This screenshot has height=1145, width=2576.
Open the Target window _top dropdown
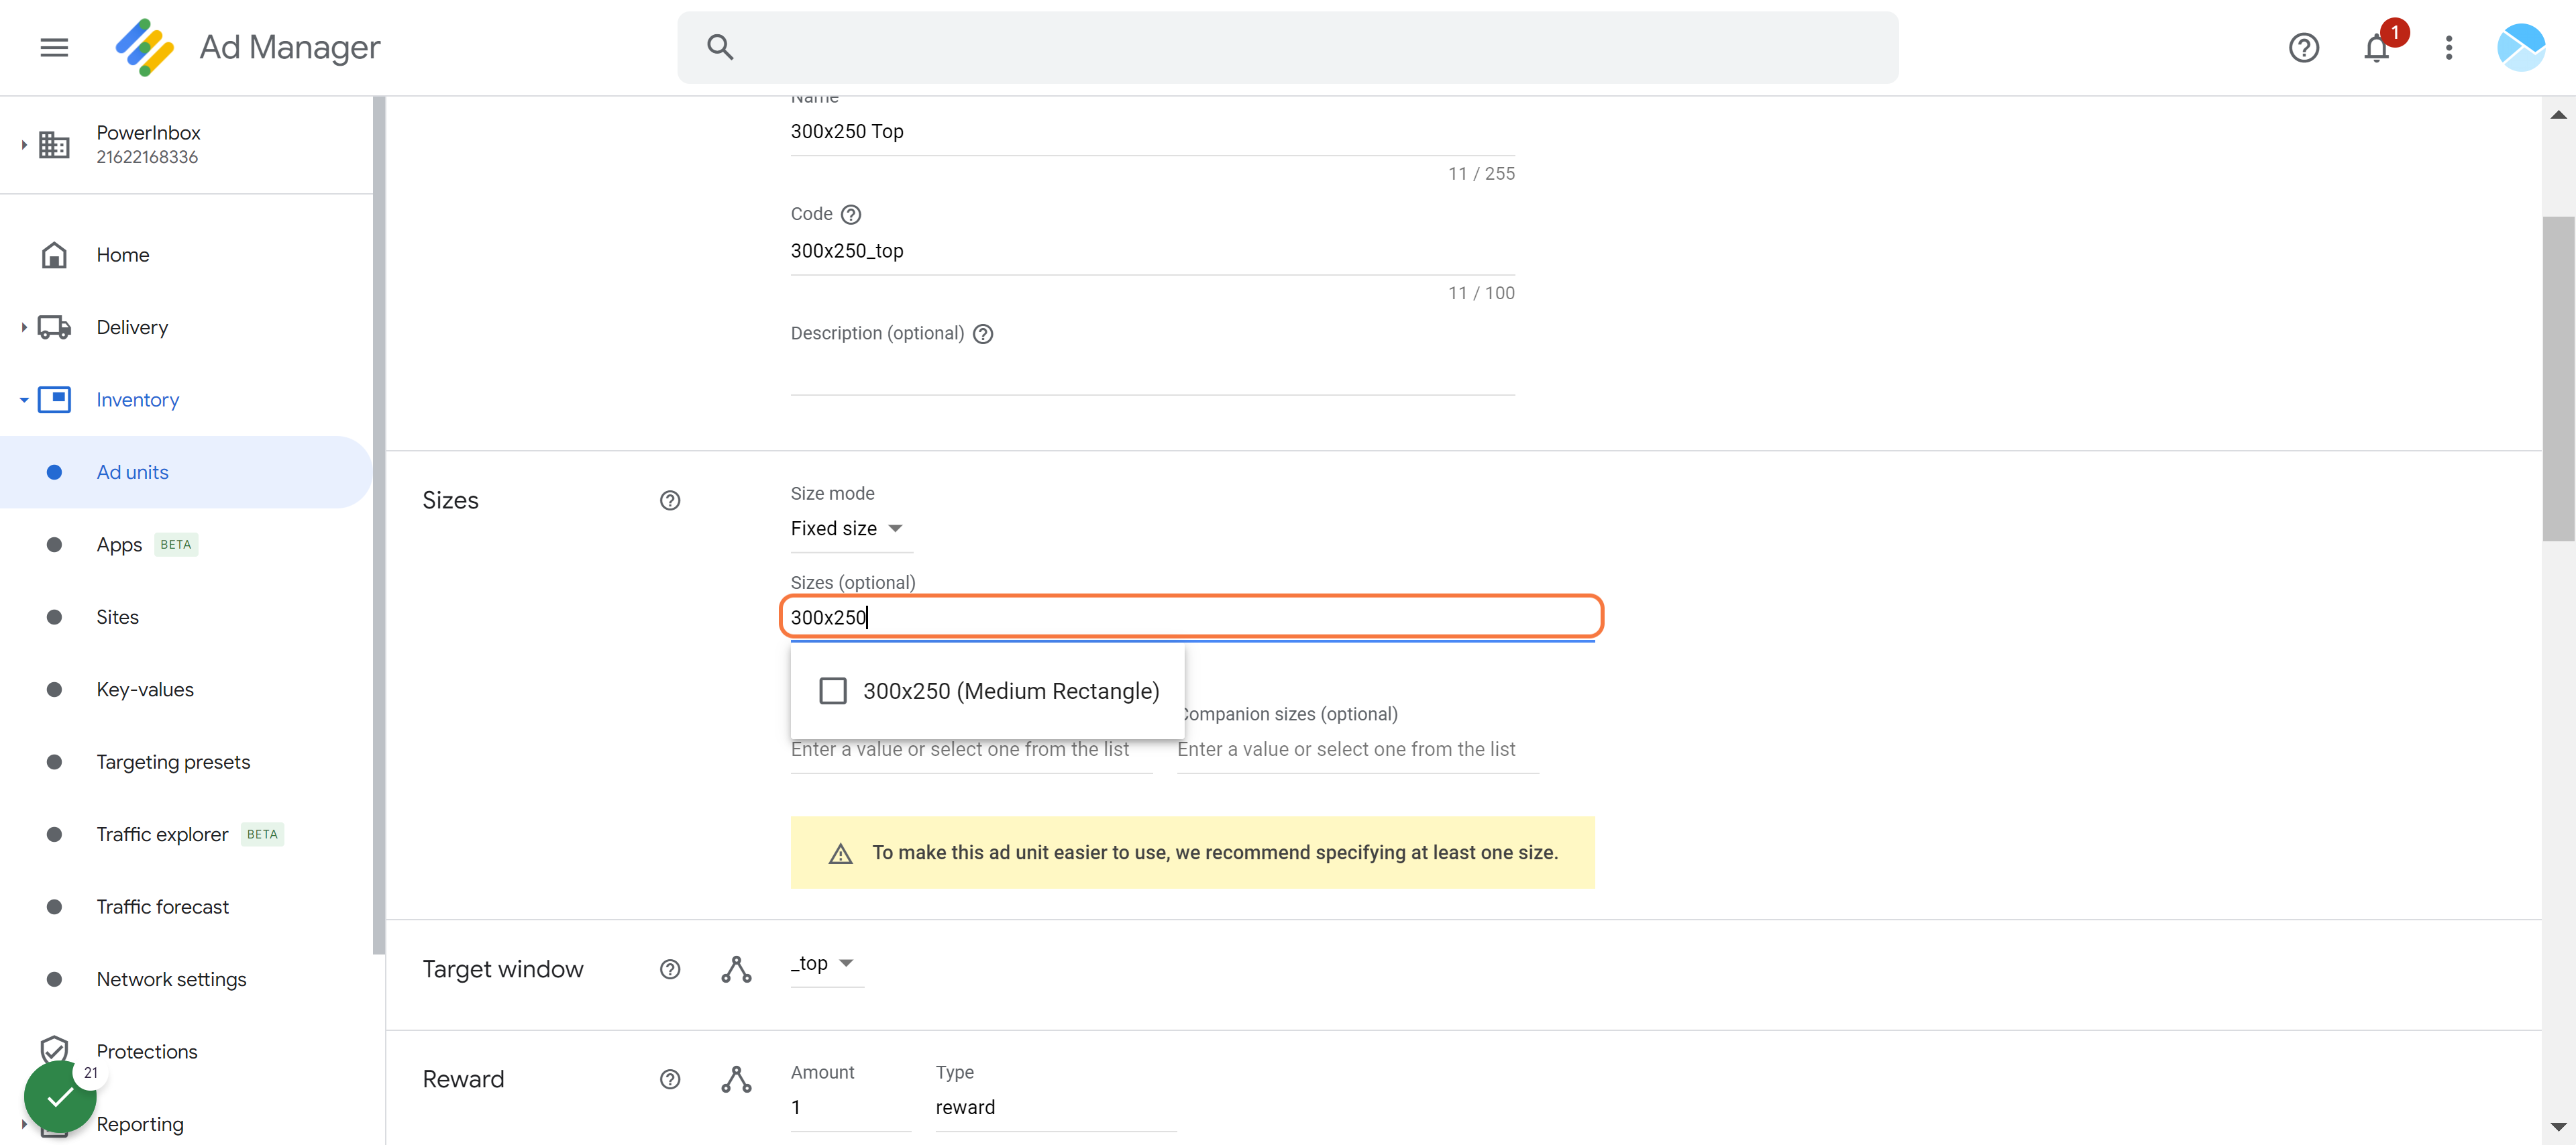pos(826,963)
